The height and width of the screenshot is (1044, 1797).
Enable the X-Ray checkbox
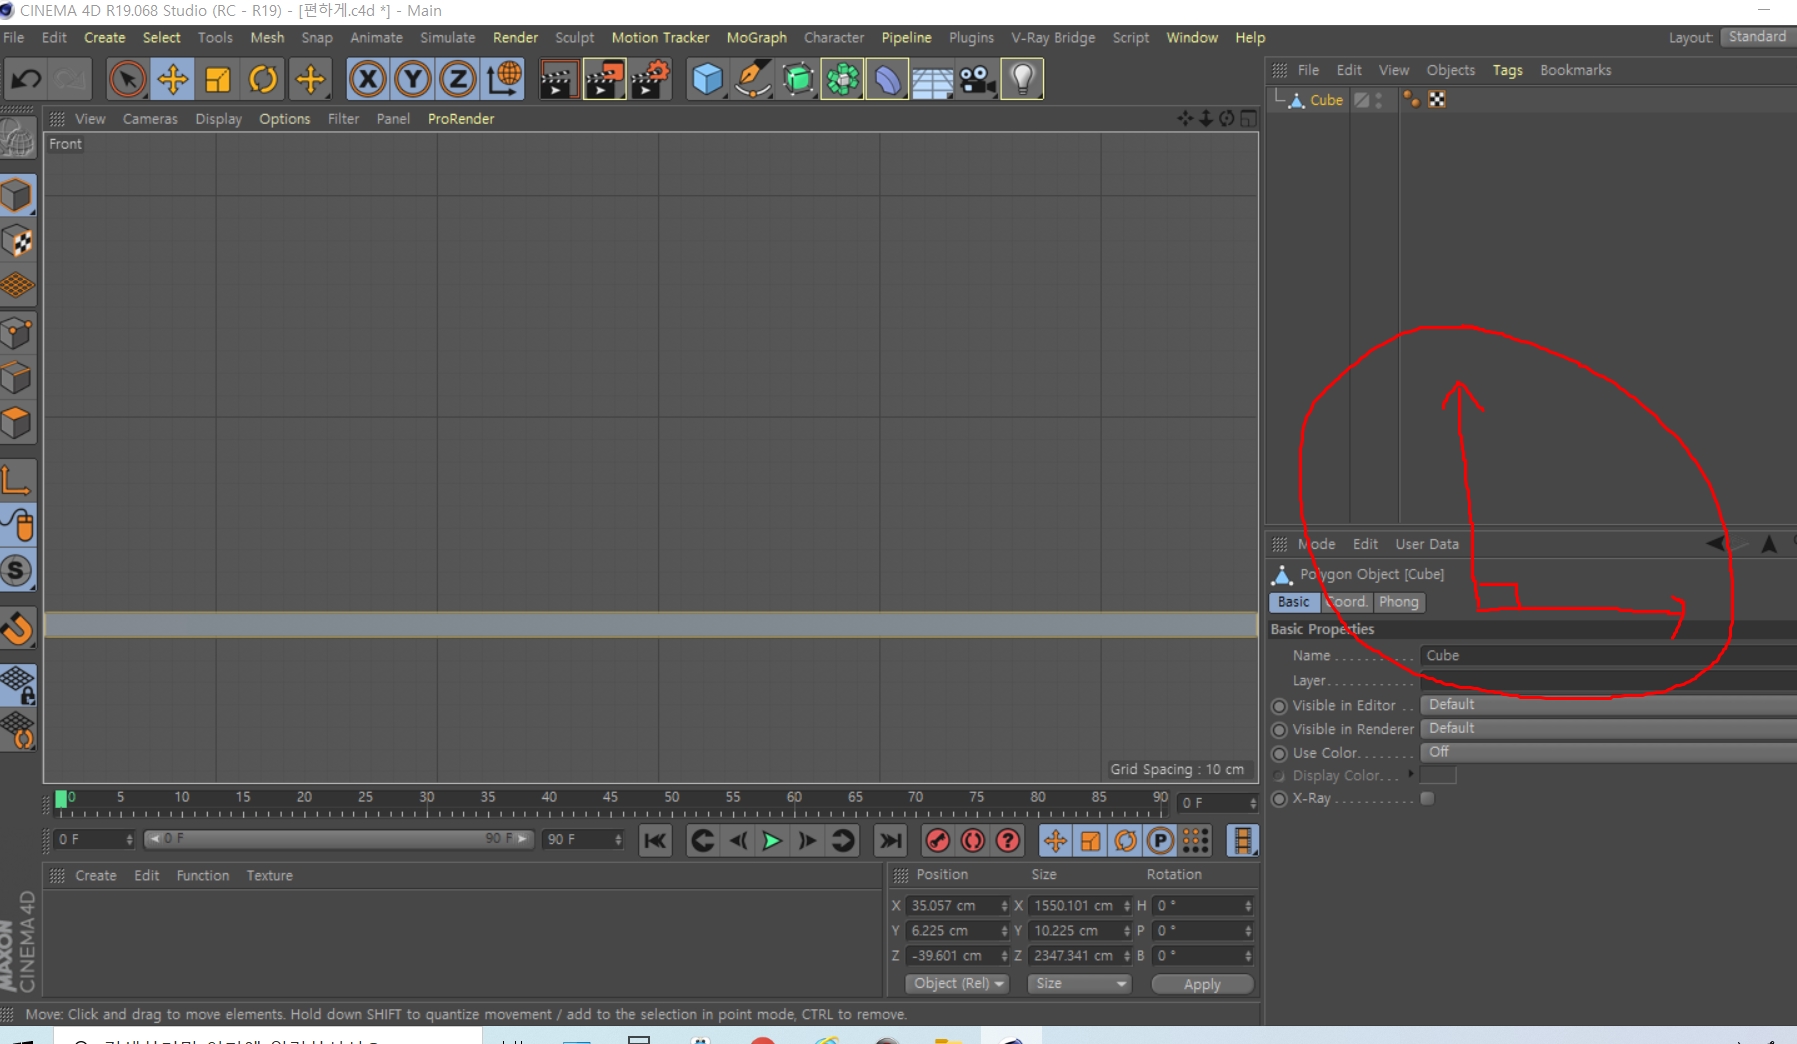point(1427,798)
